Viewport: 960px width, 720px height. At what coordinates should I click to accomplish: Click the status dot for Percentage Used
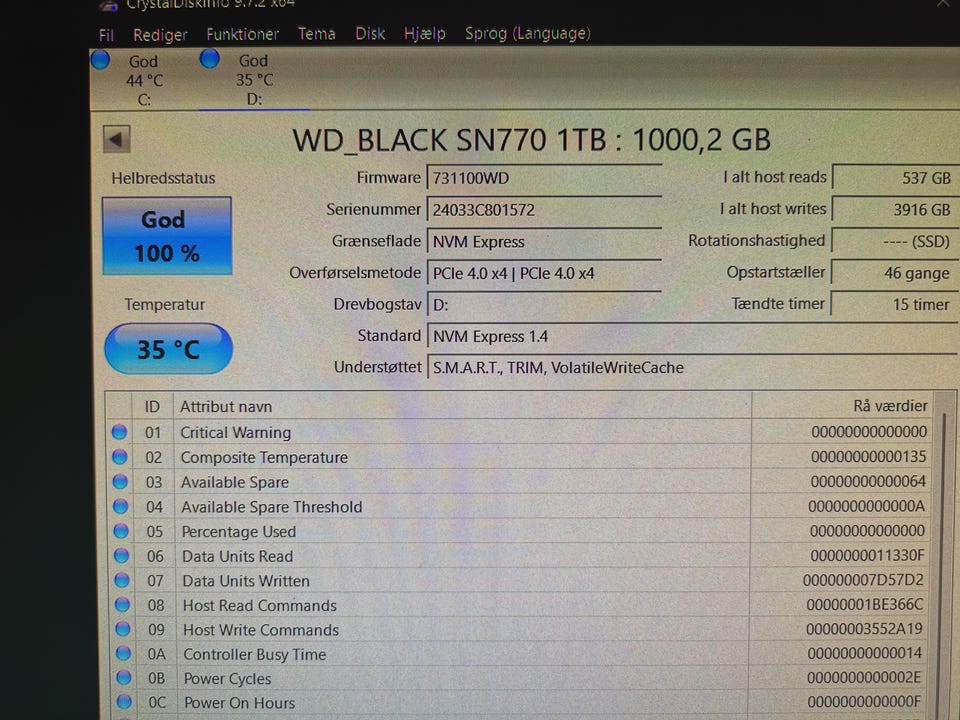(x=121, y=531)
